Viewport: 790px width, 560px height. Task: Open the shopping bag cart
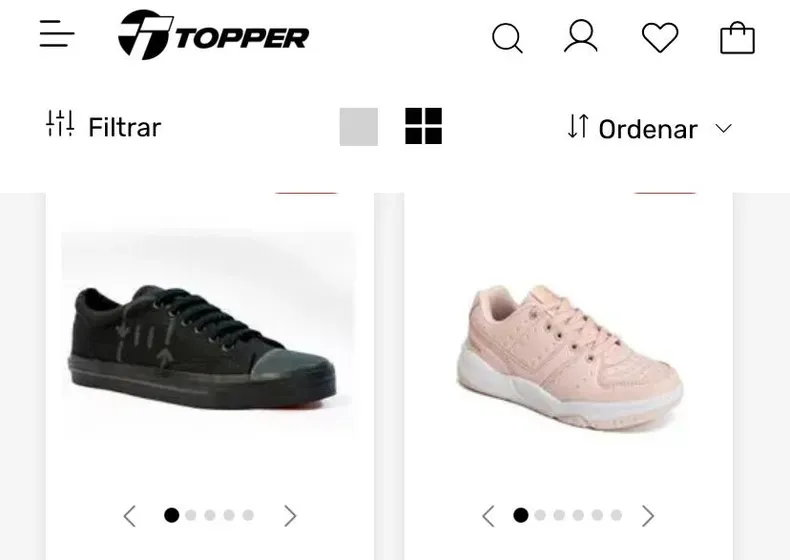pyautogui.click(x=737, y=37)
